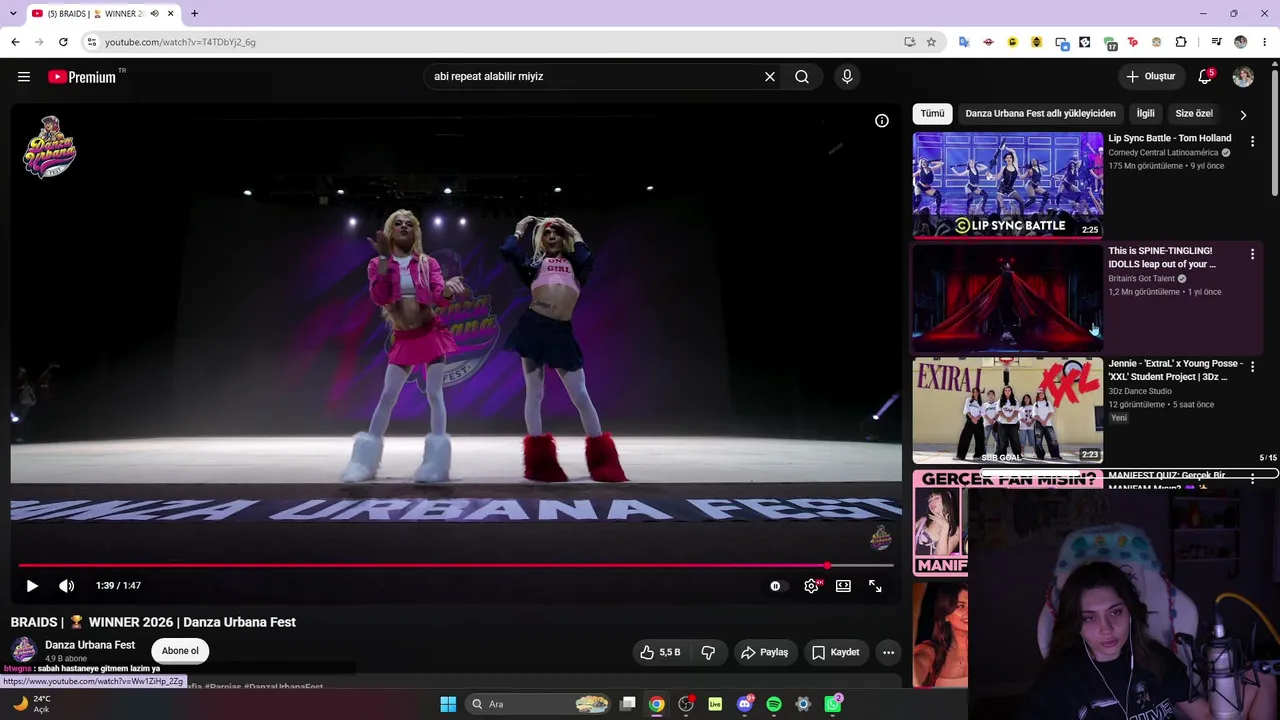This screenshot has width=1280, height=720.
Task: Open the YouTube account avatar menu
Action: (x=1243, y=77)
